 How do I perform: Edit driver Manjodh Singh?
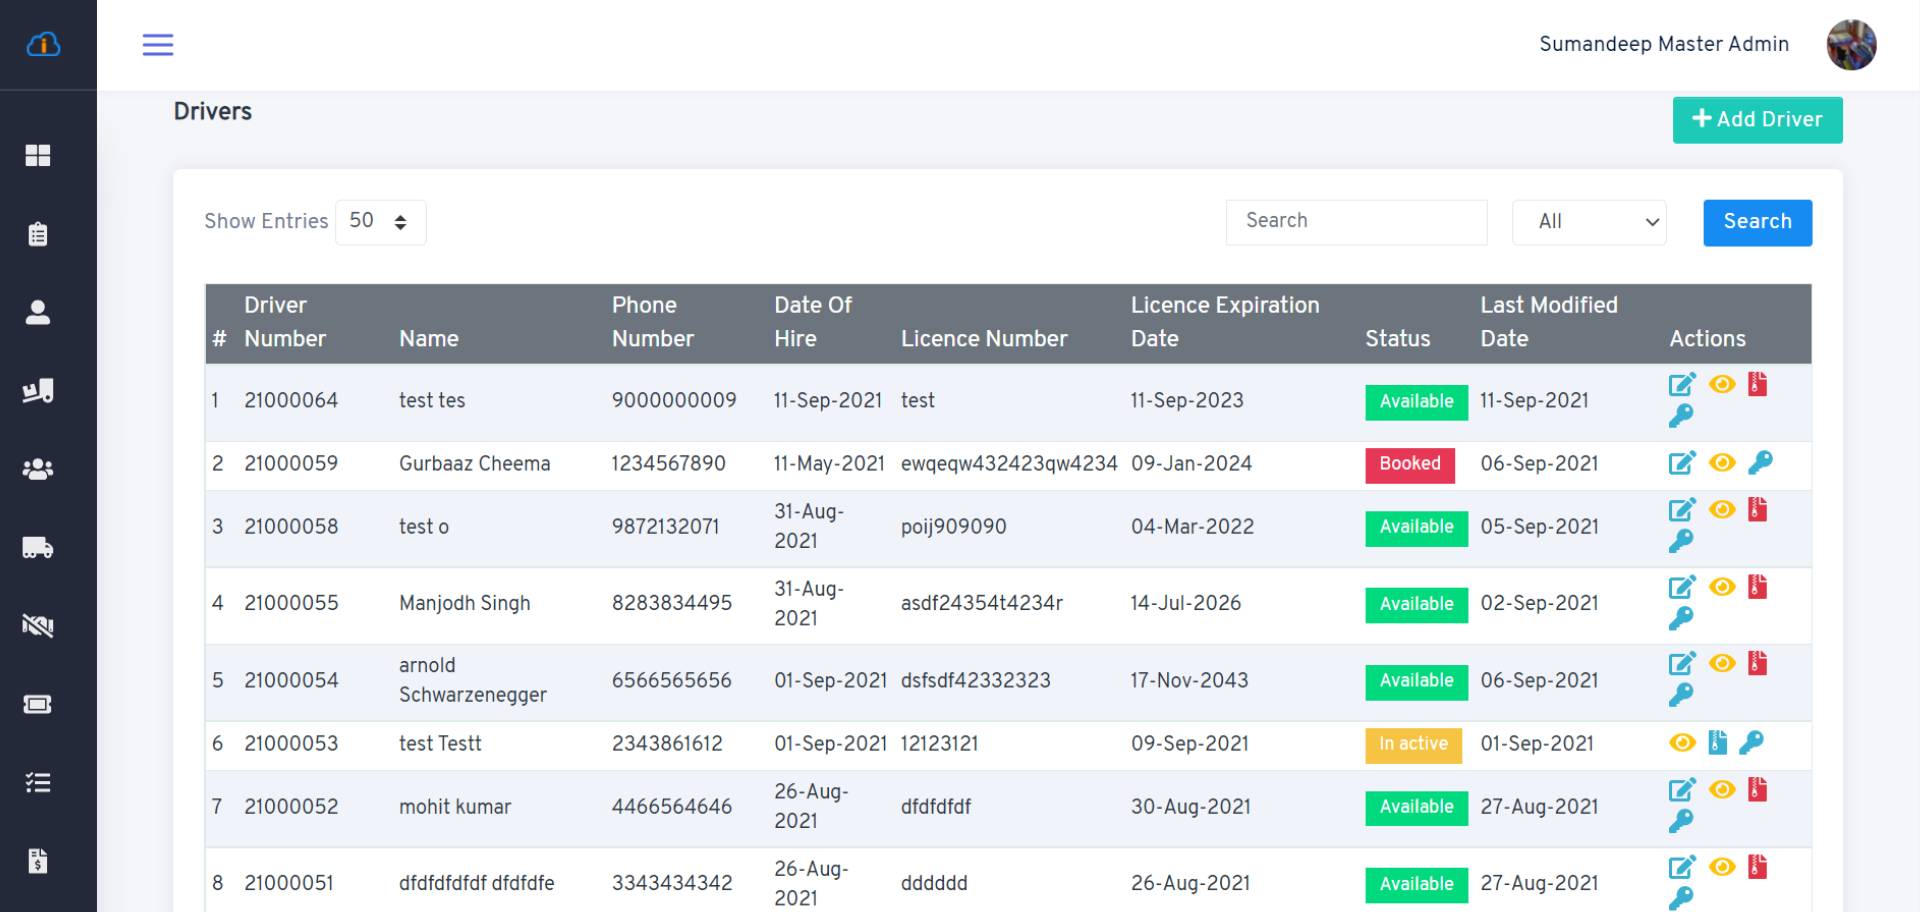[x=1682, y=587]
